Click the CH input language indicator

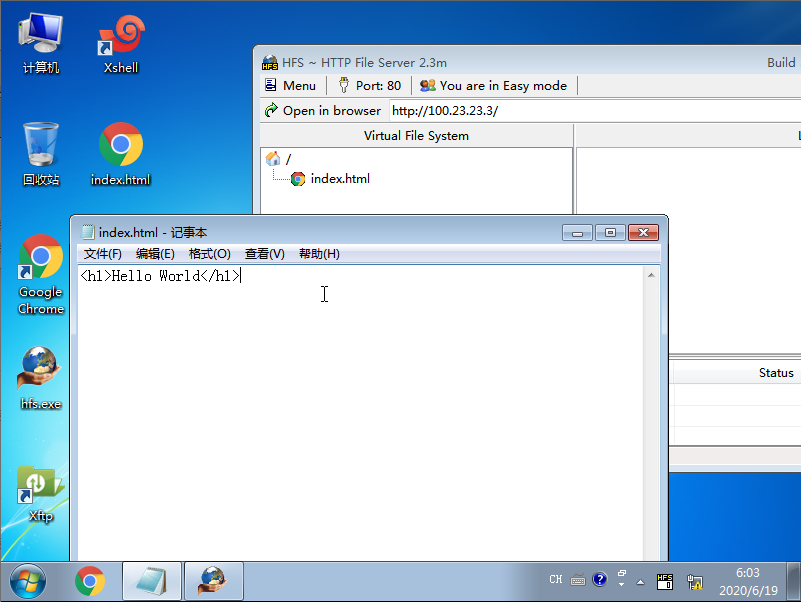pyautogui.click(x=556, y=579)
